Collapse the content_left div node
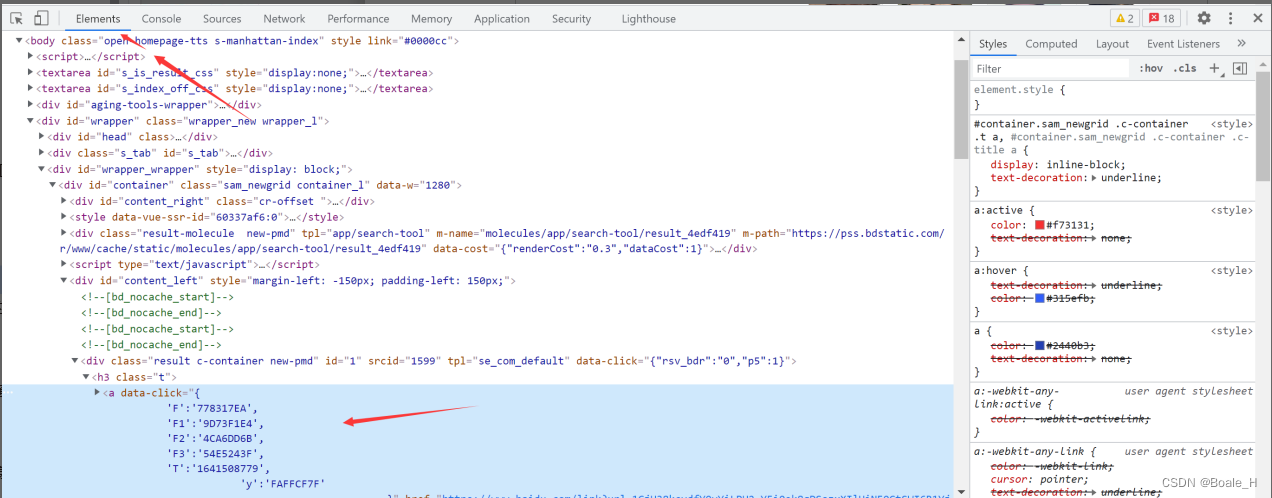This screenshot has width=1272, height=498. pos(64,281)
